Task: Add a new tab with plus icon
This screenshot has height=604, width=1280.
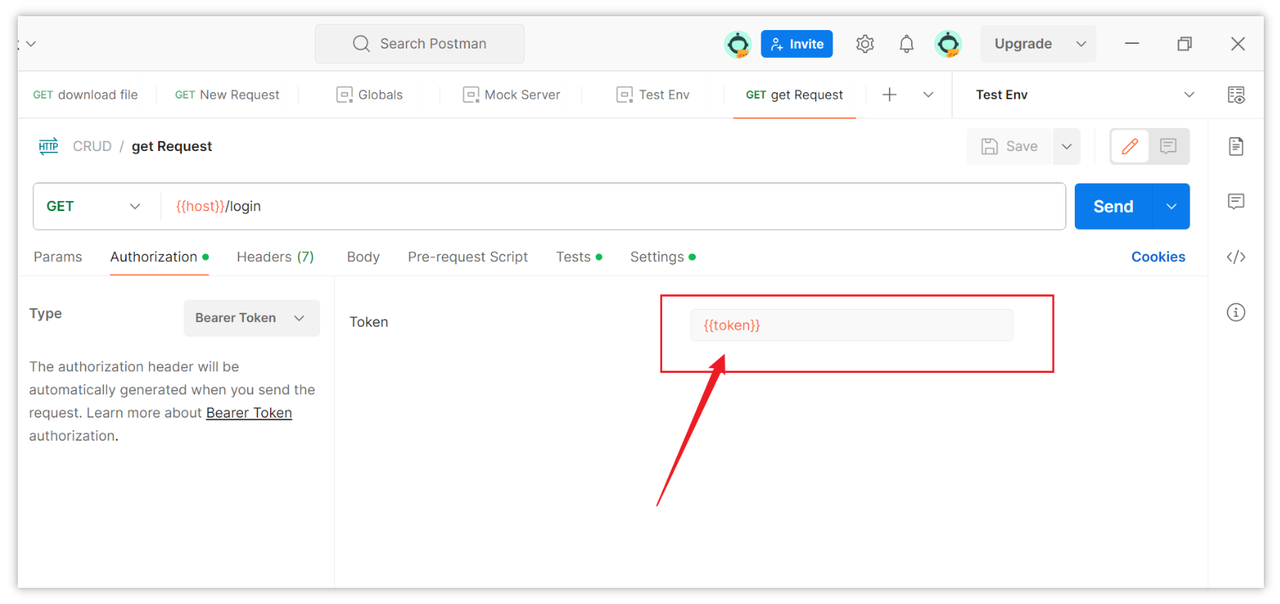Action: pos(889,94)
